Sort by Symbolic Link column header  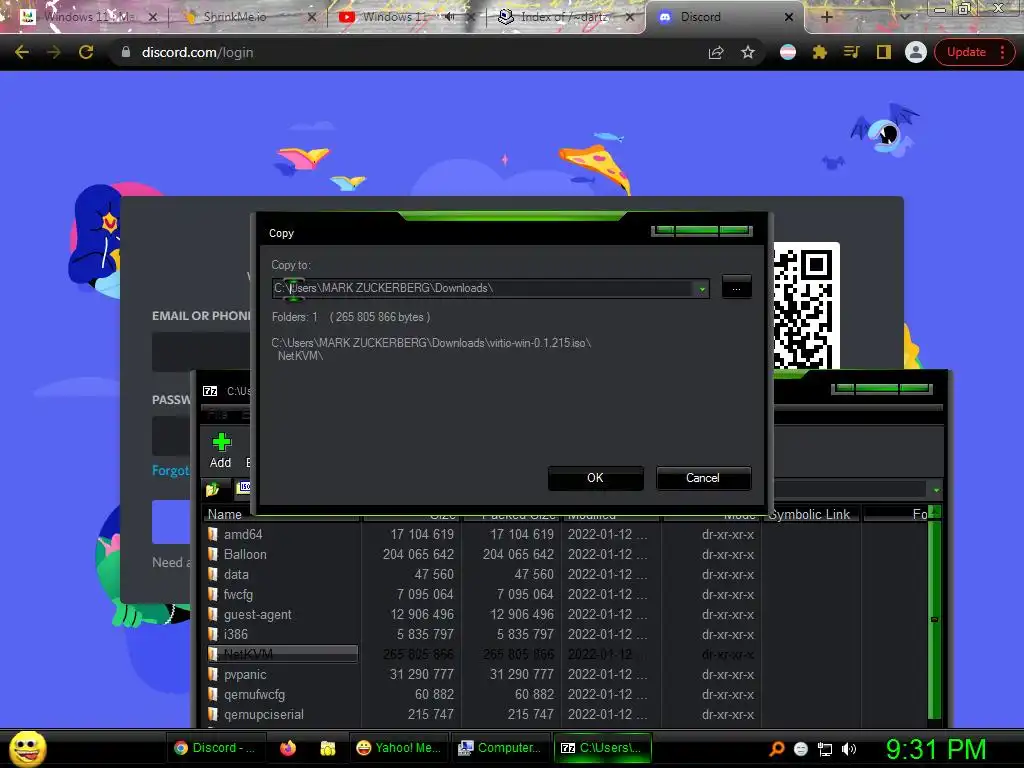pos(810,515)
